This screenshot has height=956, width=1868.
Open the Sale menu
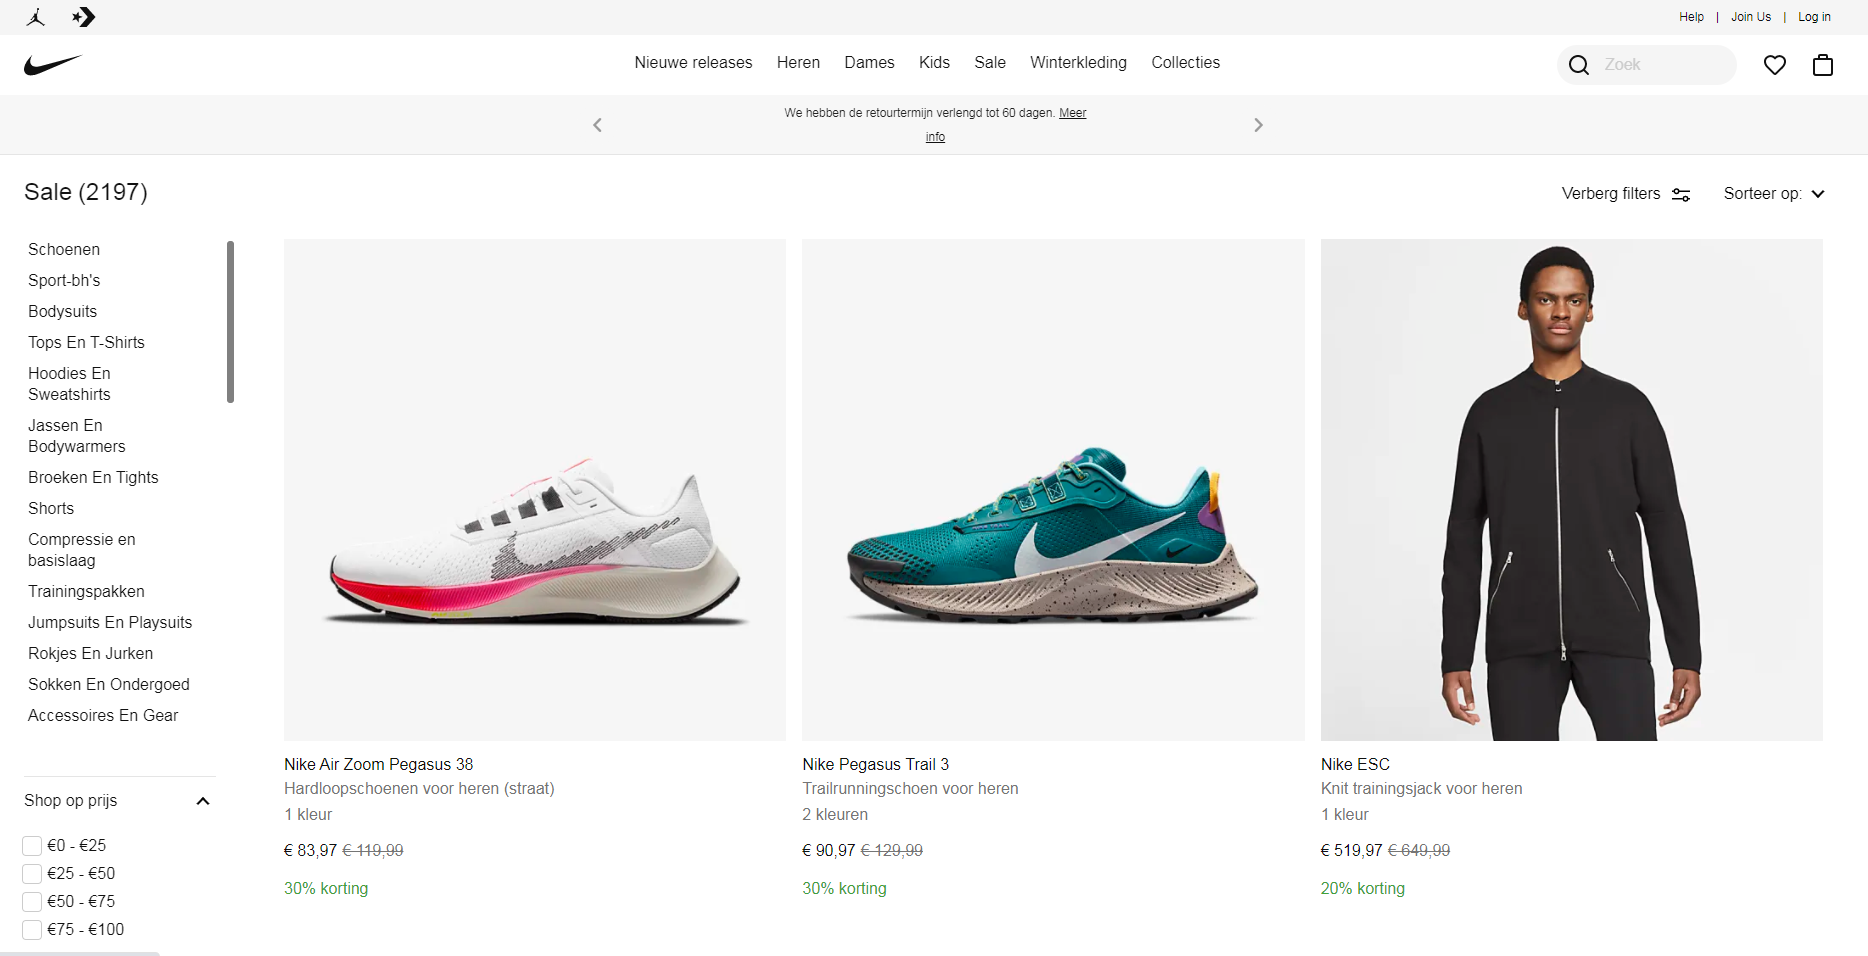(x=990, y=63)
